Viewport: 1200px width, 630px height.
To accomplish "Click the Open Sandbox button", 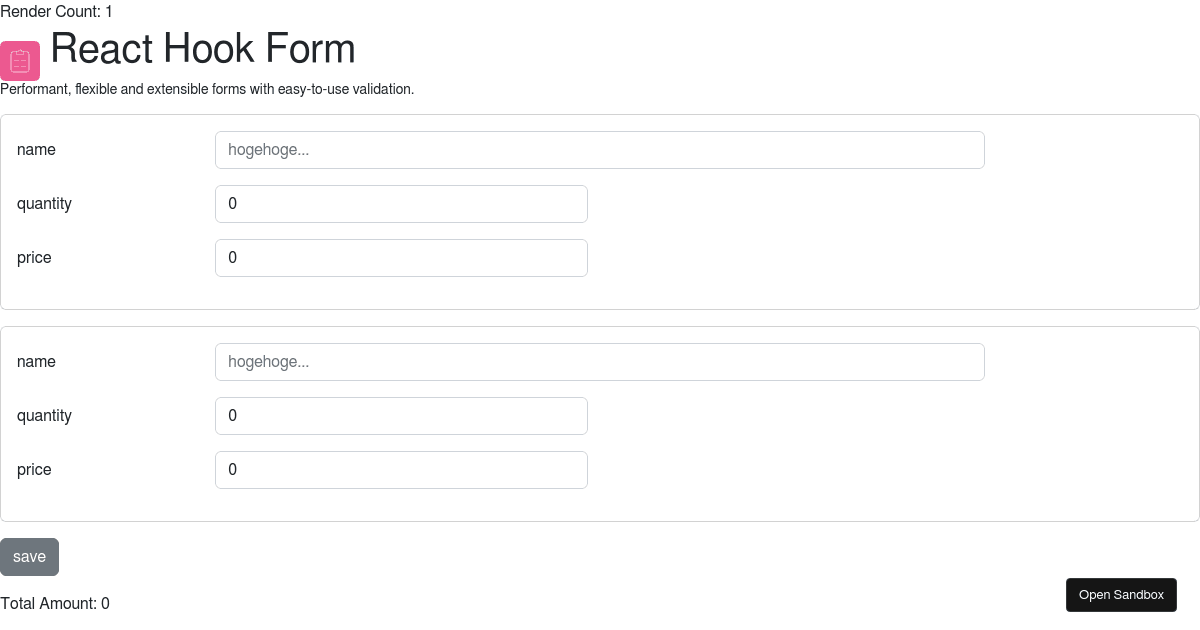I will pyautogui.click(x=1121, y=594).
